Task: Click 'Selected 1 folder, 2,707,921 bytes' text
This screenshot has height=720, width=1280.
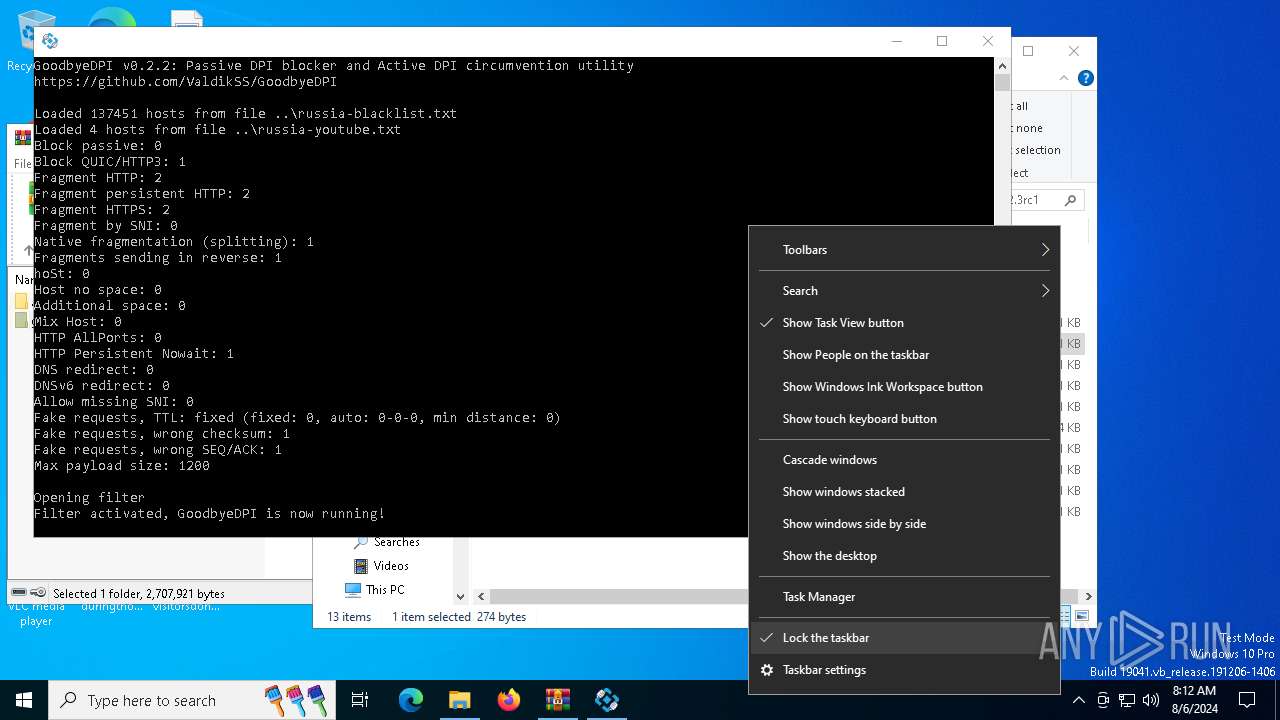Action: pos(139,594)
